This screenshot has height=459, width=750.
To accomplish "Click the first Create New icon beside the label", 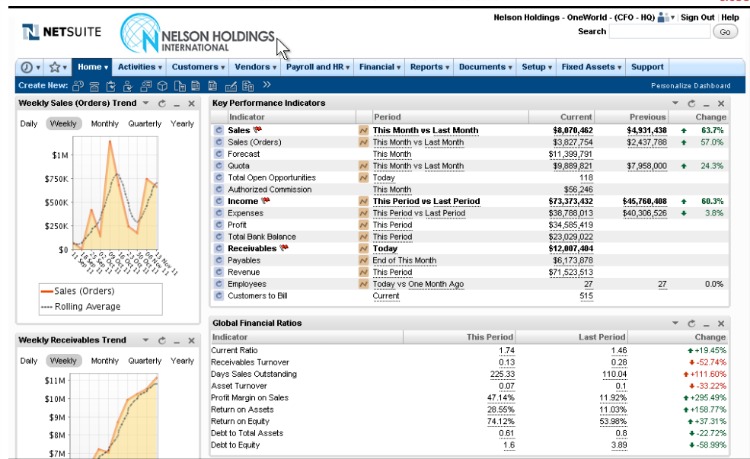I will point(78,86).
